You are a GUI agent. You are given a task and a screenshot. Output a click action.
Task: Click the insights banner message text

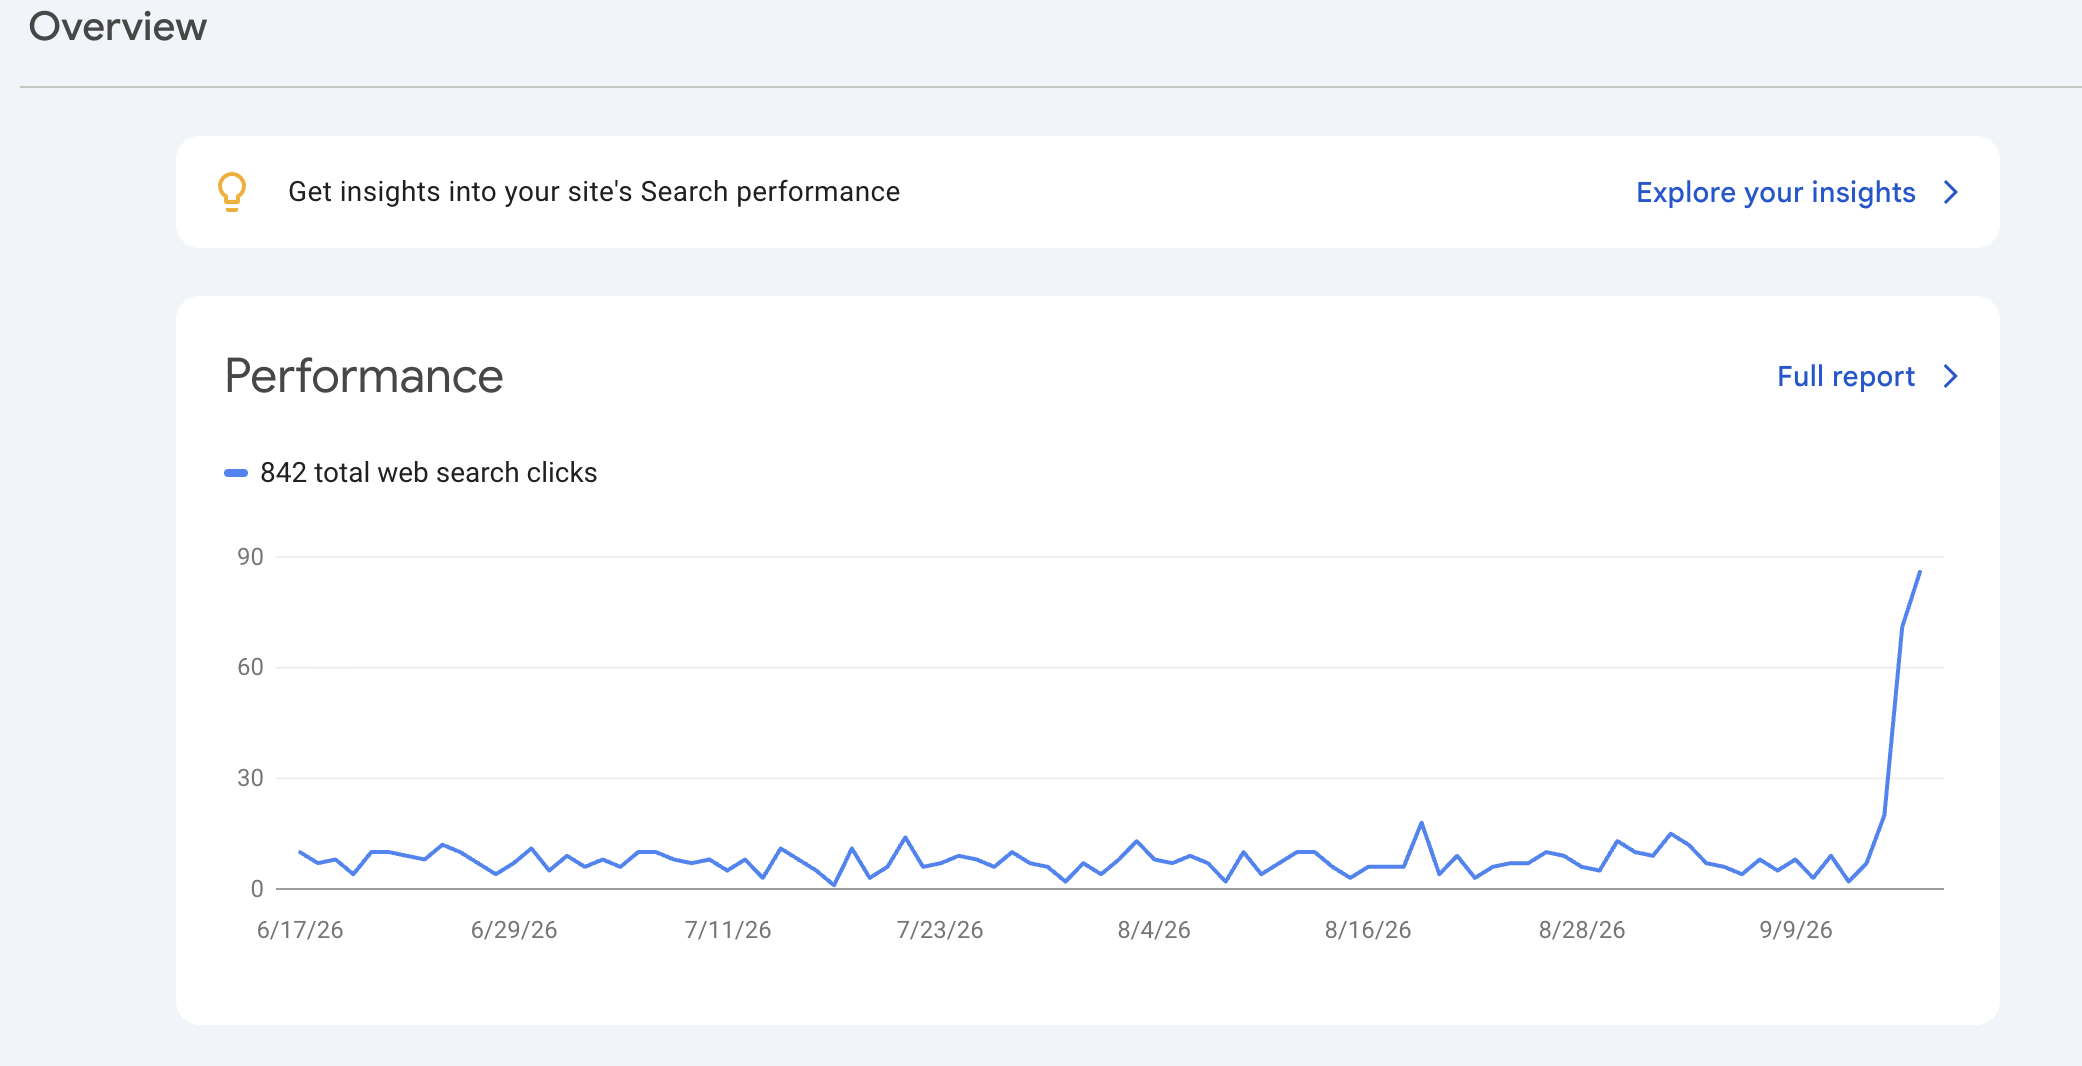(x=594, y=191)
